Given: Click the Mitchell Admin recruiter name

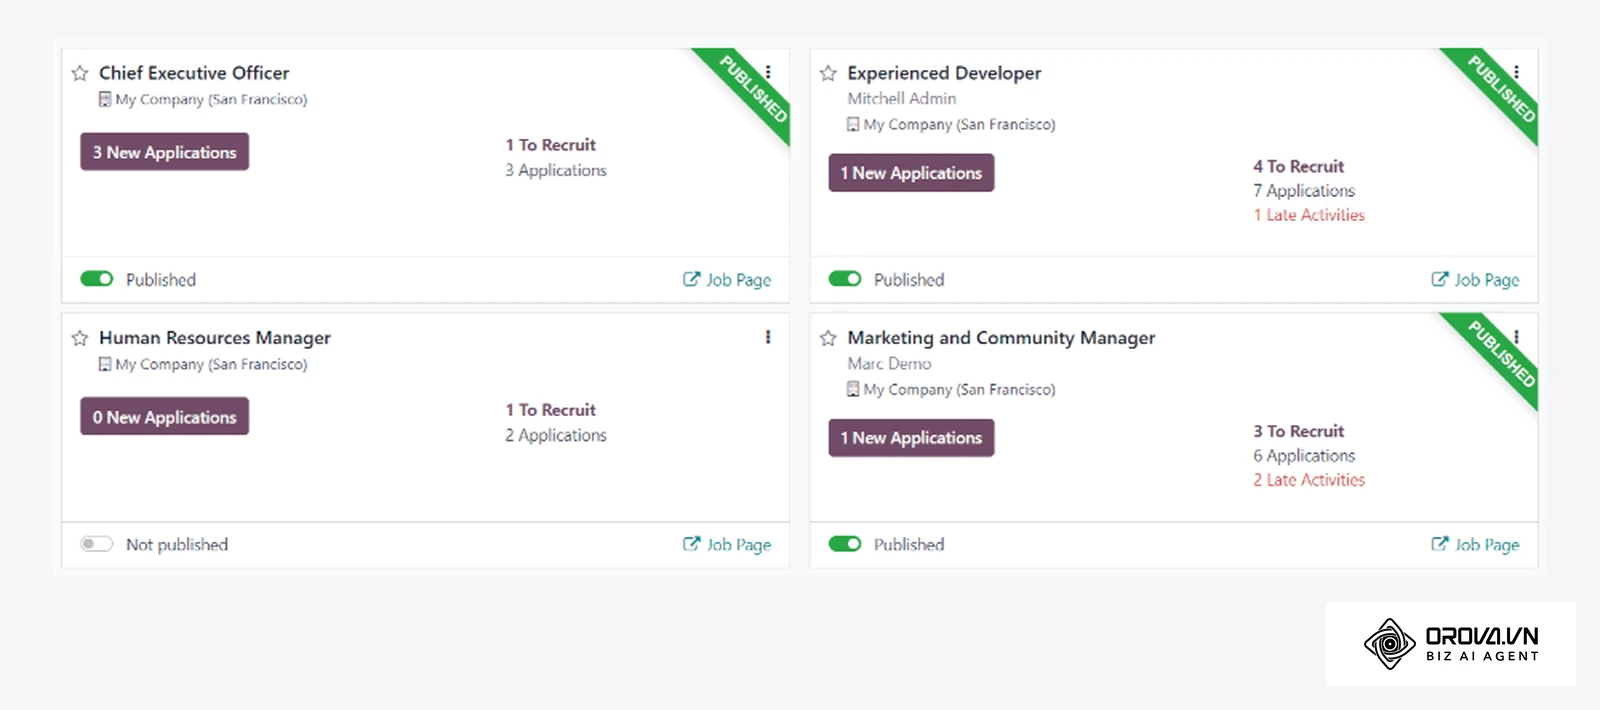Looking at the screenshot, I should click(x=902, y=98).
